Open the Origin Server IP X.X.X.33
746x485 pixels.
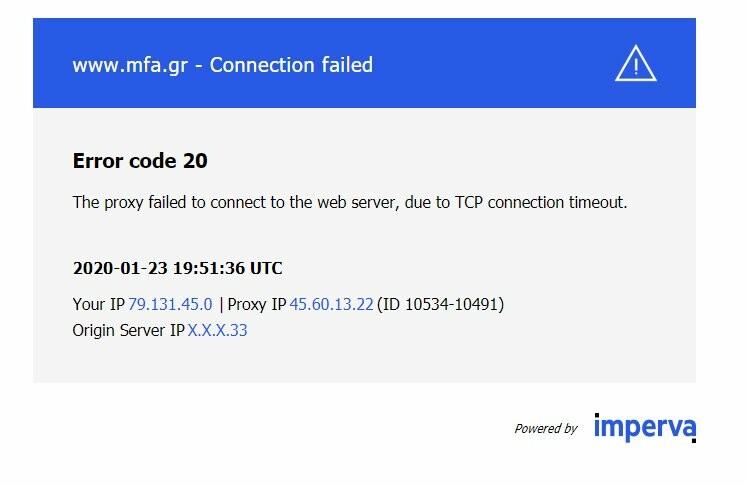coord(217,330)
